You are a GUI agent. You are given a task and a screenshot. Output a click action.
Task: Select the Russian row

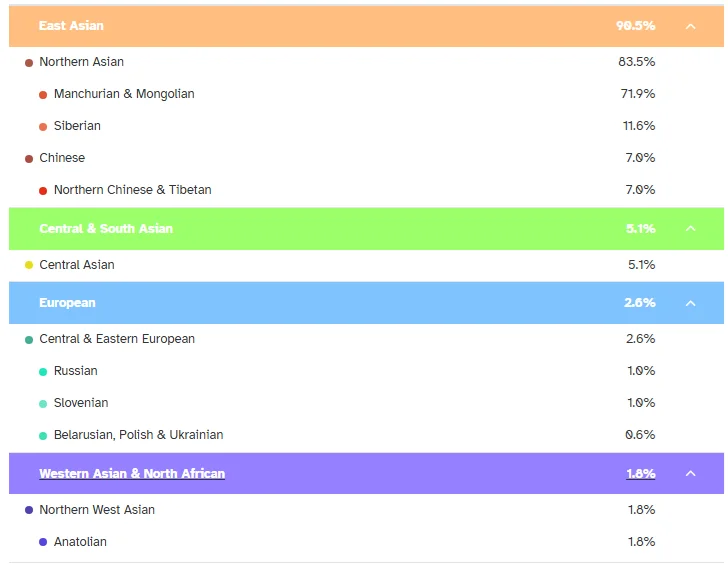tap(366, 371)
